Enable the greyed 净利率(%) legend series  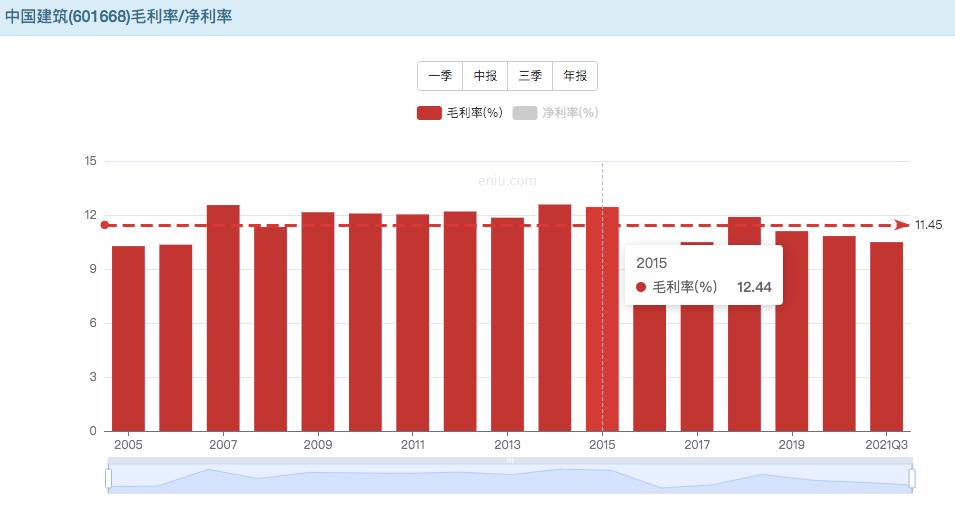click(x=555, y=113)
